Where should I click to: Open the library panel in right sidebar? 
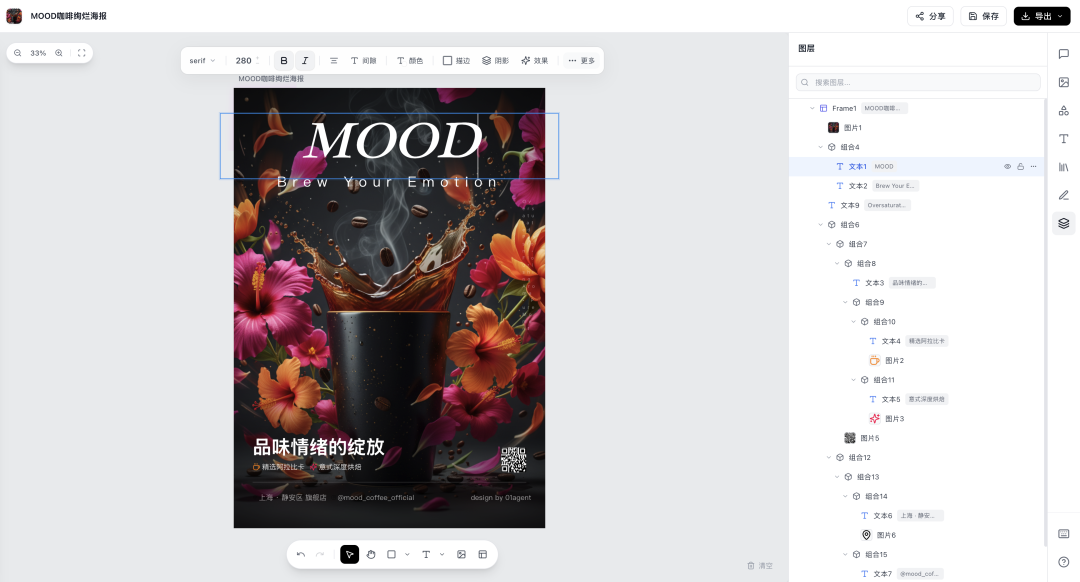pos(1063,167)
